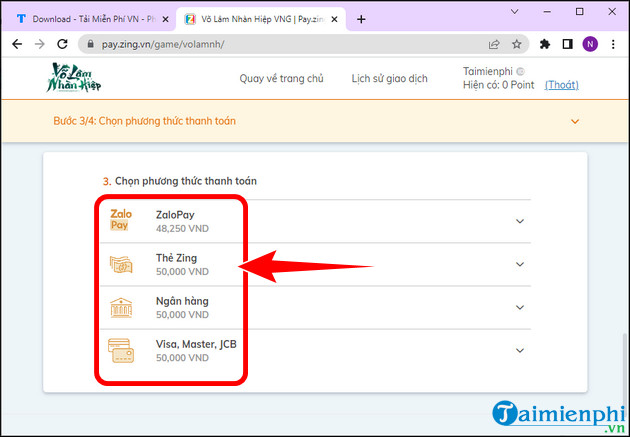Open a new tab with the plus button
This screenshot has width=630, height=437.
tap(361, 19)
